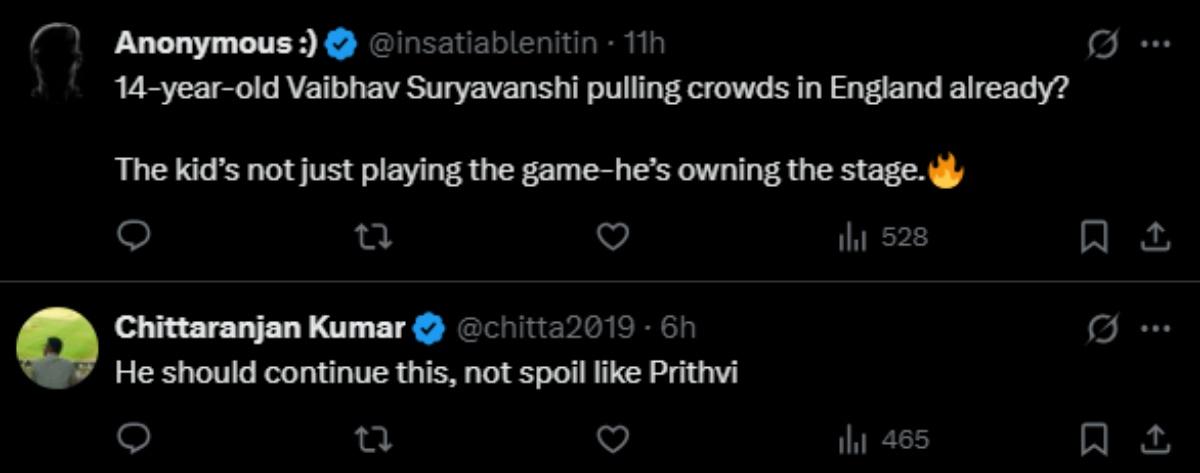Open Grok icon on Chittaranjan's reply
Screen dimensions: 1200x473
(x=1103, y=327)
